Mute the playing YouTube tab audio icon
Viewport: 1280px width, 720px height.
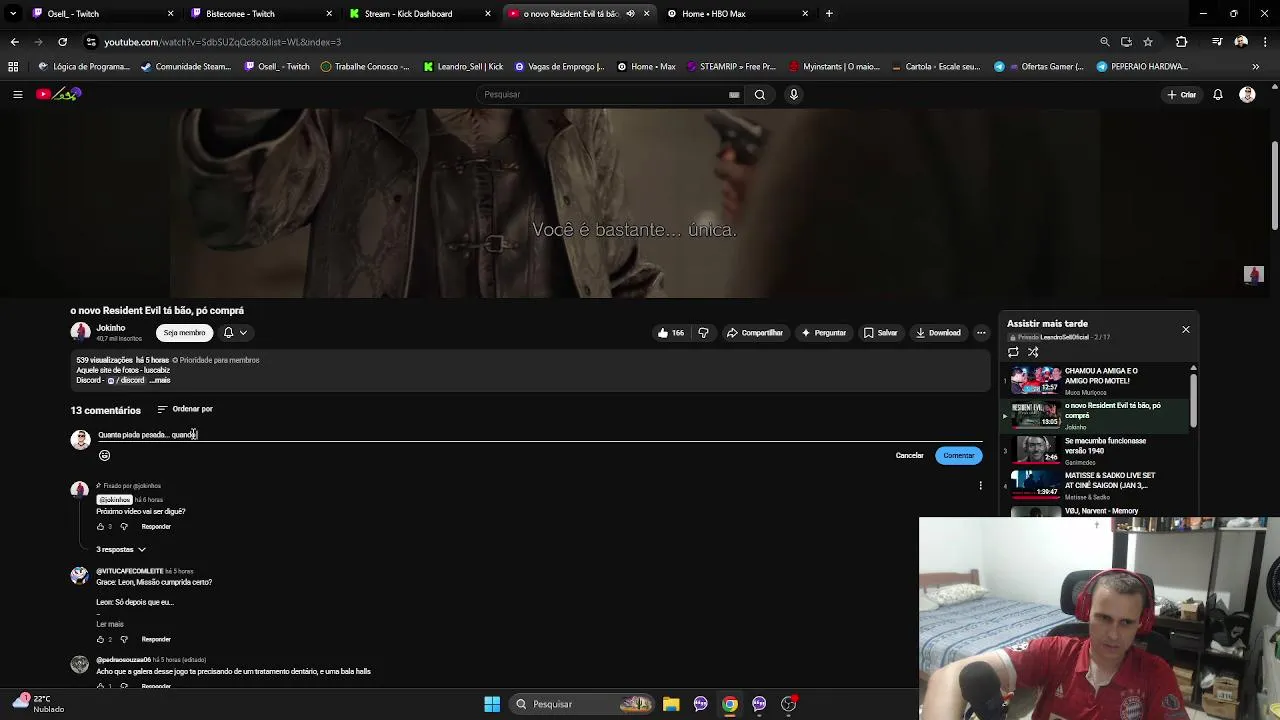[x=630, y=14]
